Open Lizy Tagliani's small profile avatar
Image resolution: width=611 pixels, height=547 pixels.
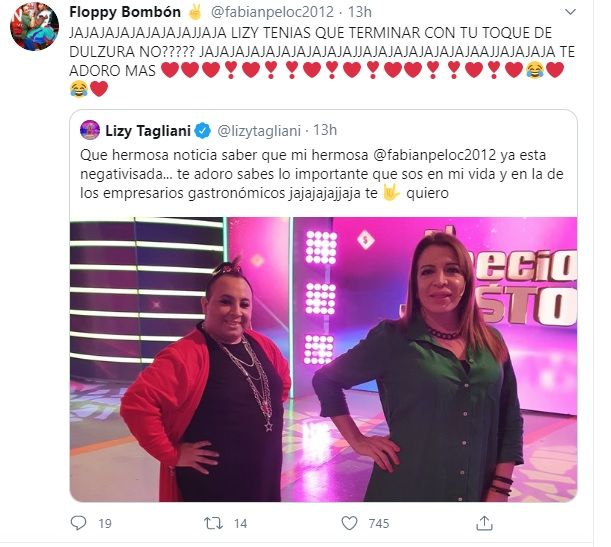click(90, 130)
